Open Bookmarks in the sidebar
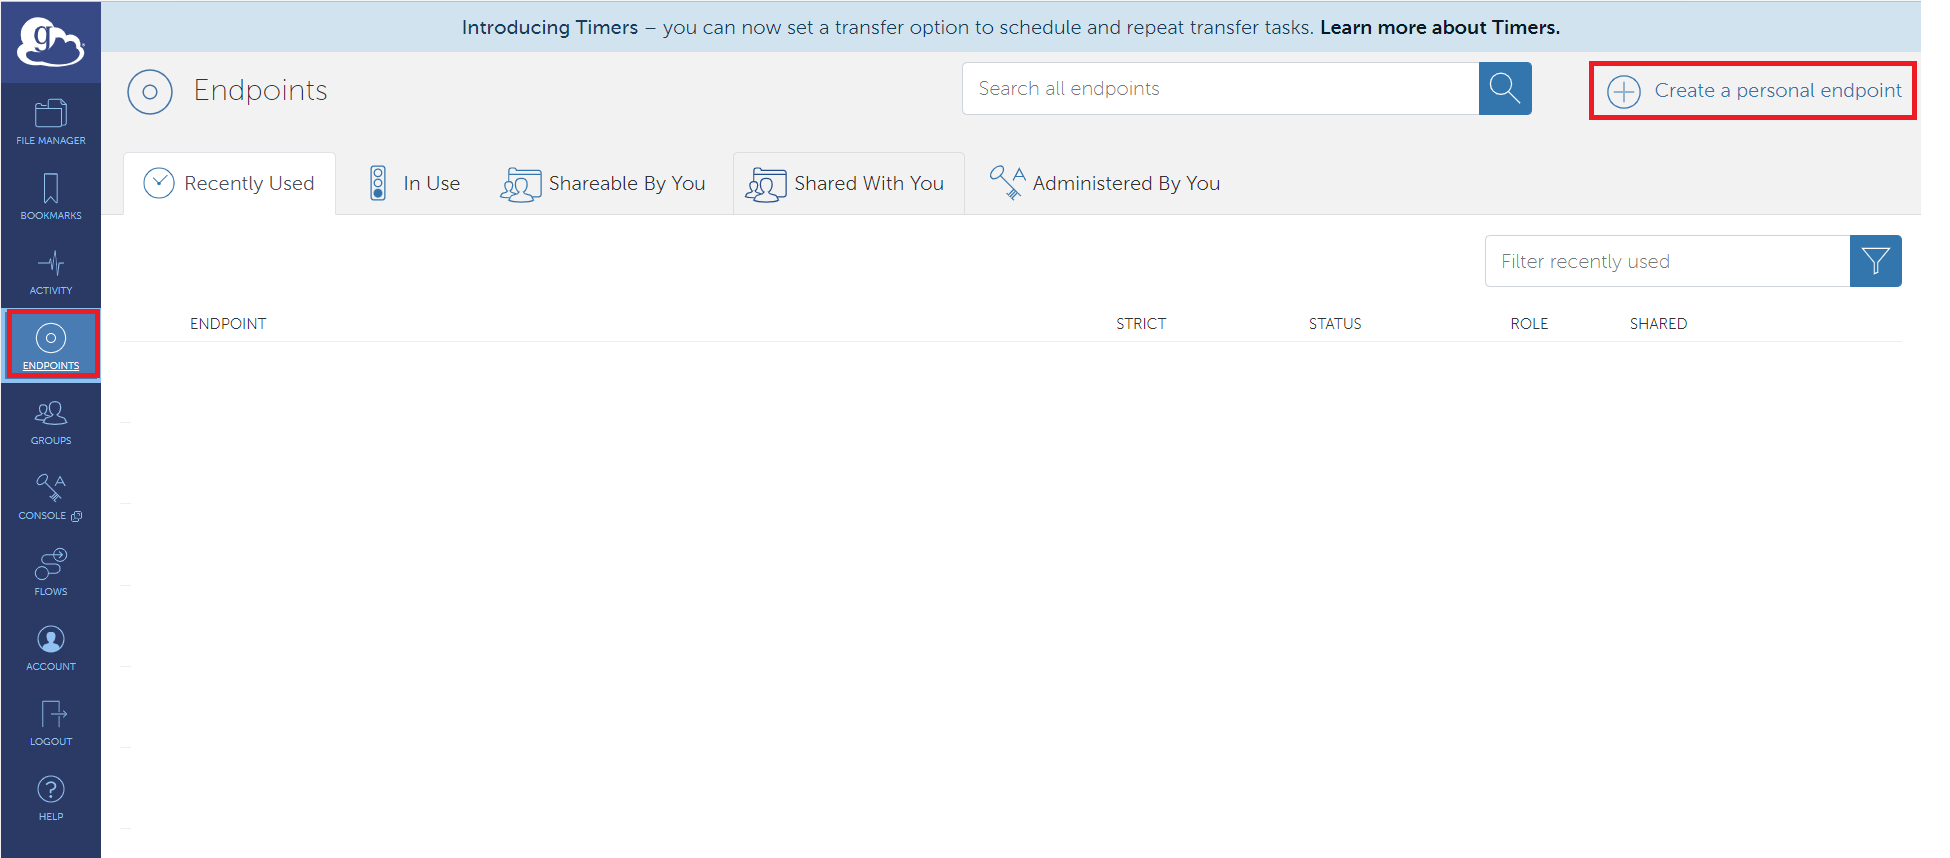Screen dimensions: 1950x858 (x=51, y=196)
